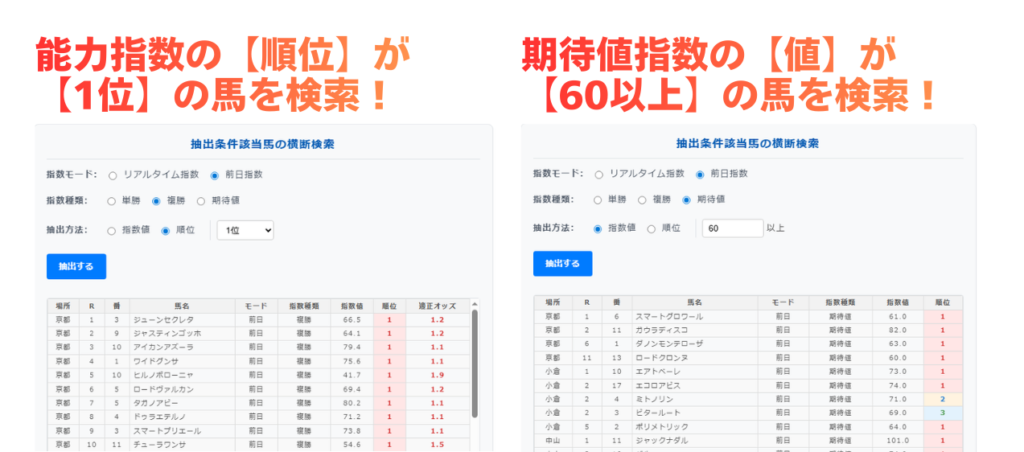Select リアルタイム指数 radio in right panel
Image resolution: width=1024 pixels, height=452 pixels.
[600, 173]
